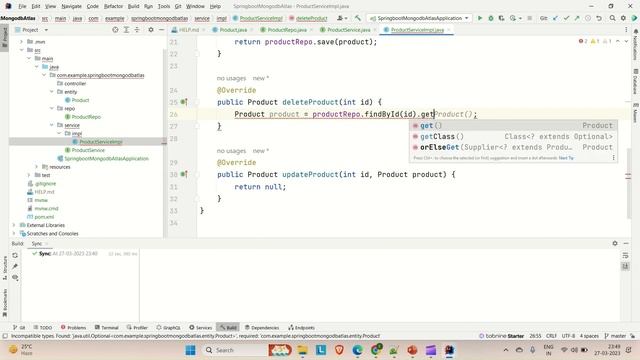Open the Endpoints tool window

[302, 327]
